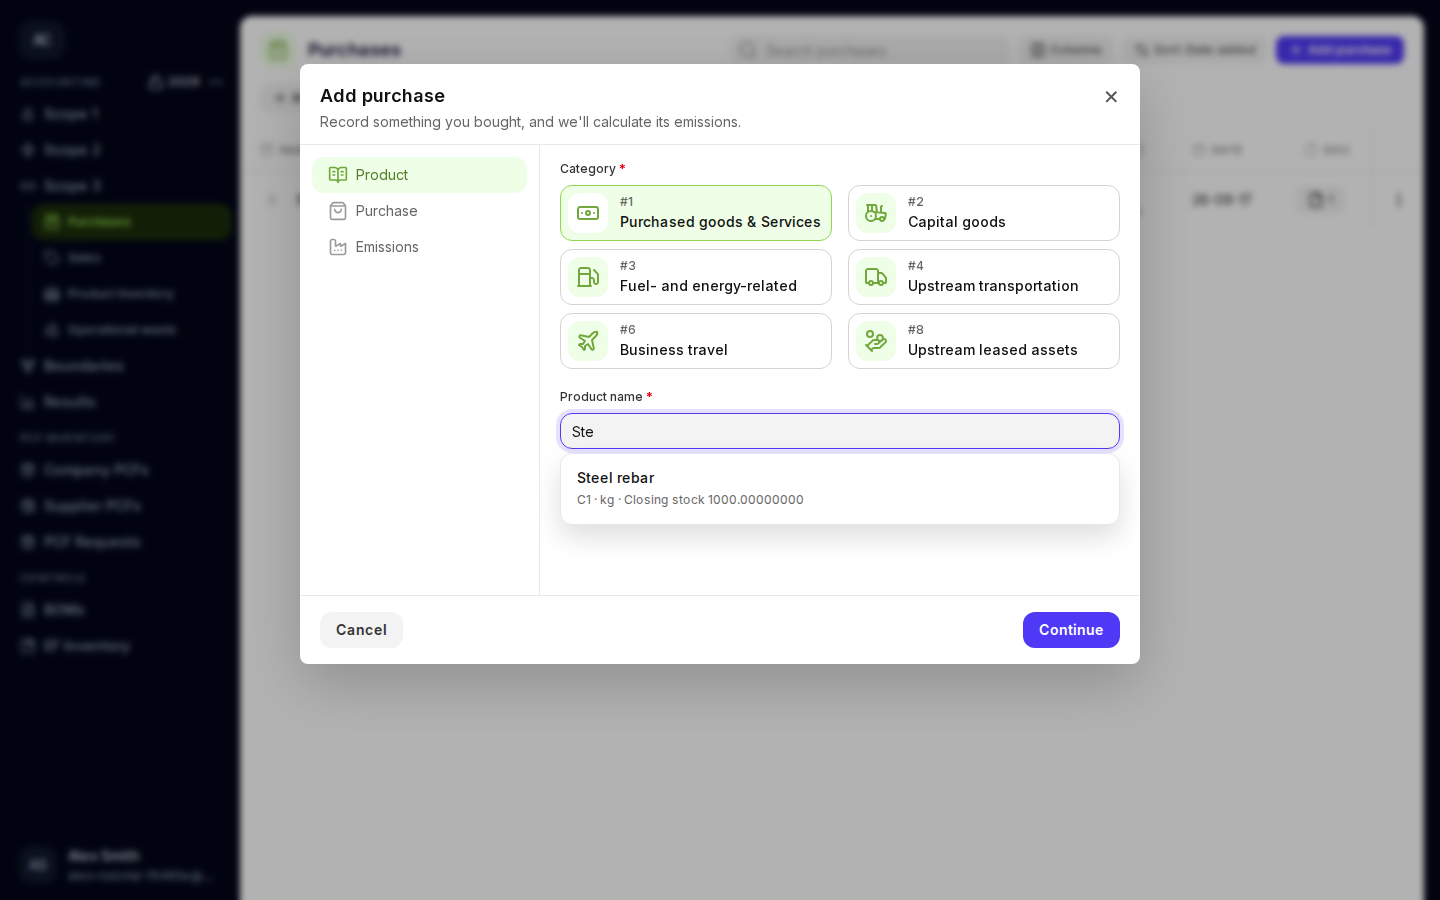The width and height of the screenshot is (1440, 900).
Task: Click the fuel pump icon
Action: [x=588, y=277]
